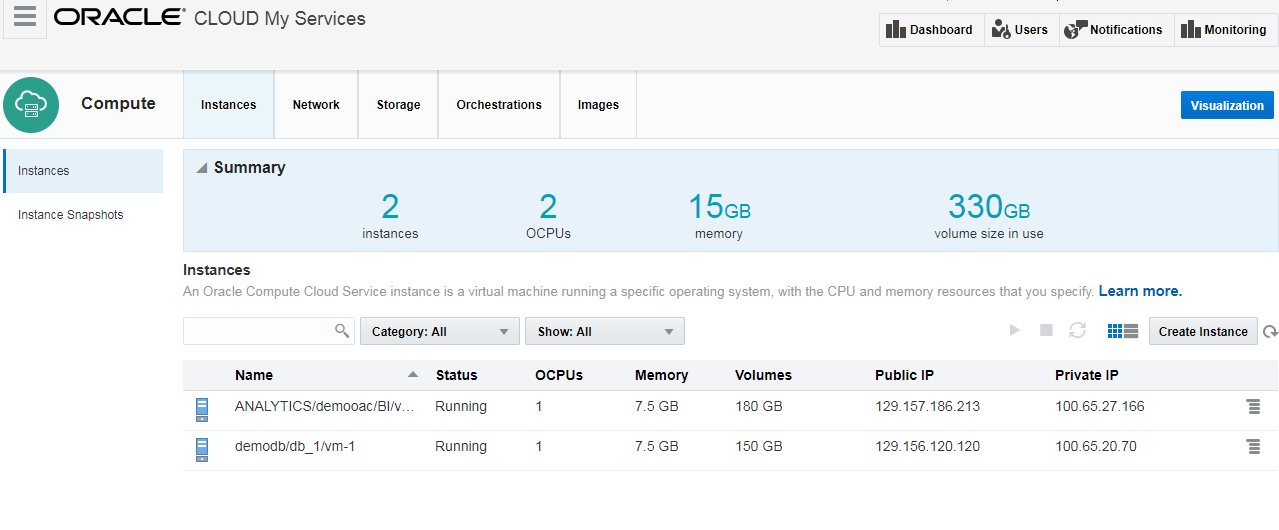Image resolution: width=1279 pixels, height=530 pixels.
Task: Open actions menu for demodb/db_1/vm-1
Action: [1253, 447]
